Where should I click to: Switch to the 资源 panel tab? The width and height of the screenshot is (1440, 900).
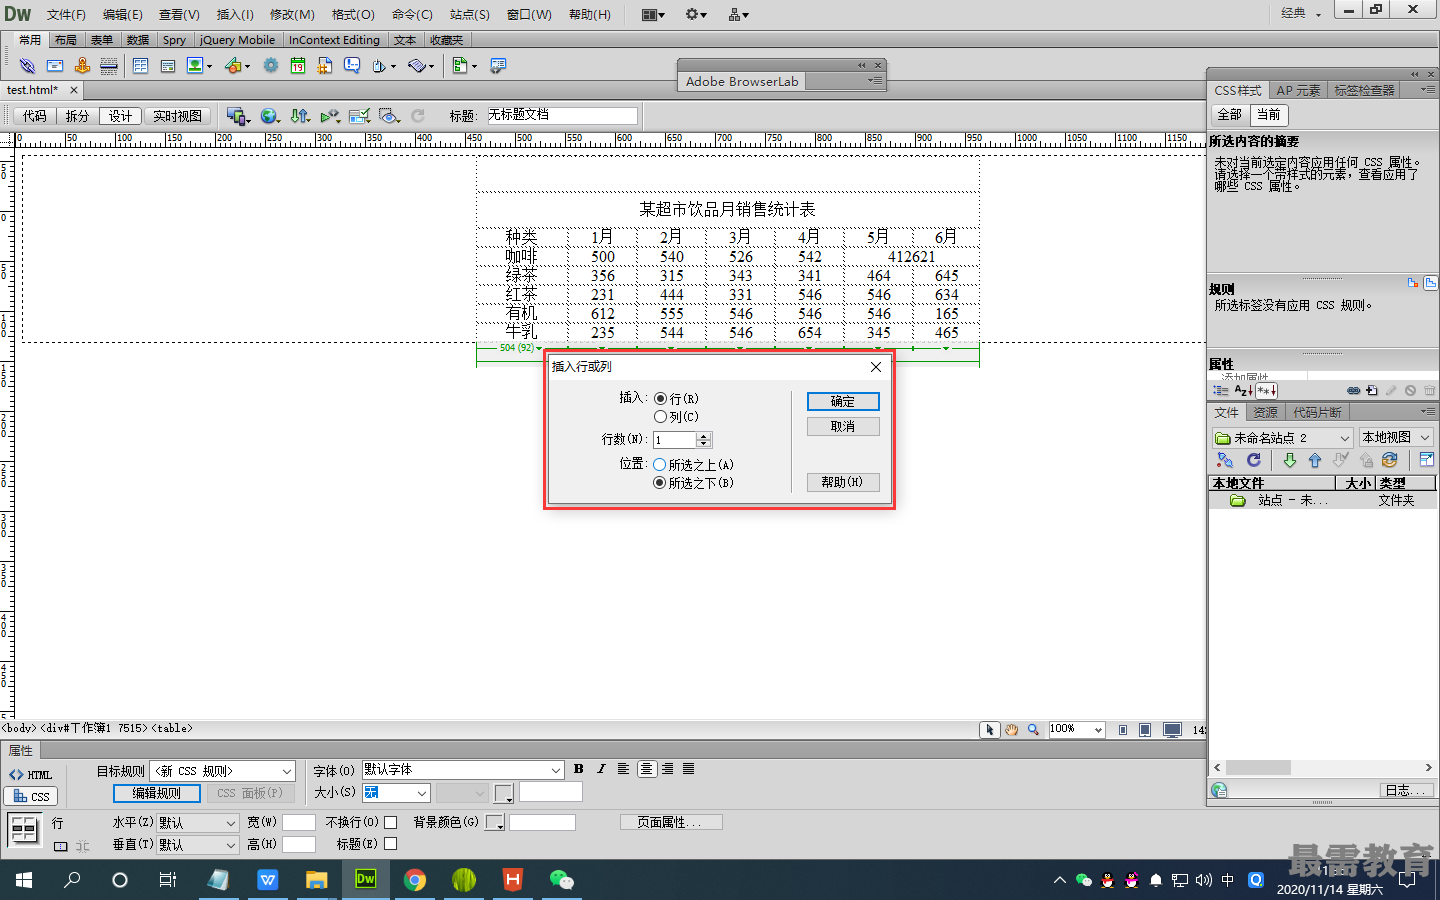tap(1265, 412)
